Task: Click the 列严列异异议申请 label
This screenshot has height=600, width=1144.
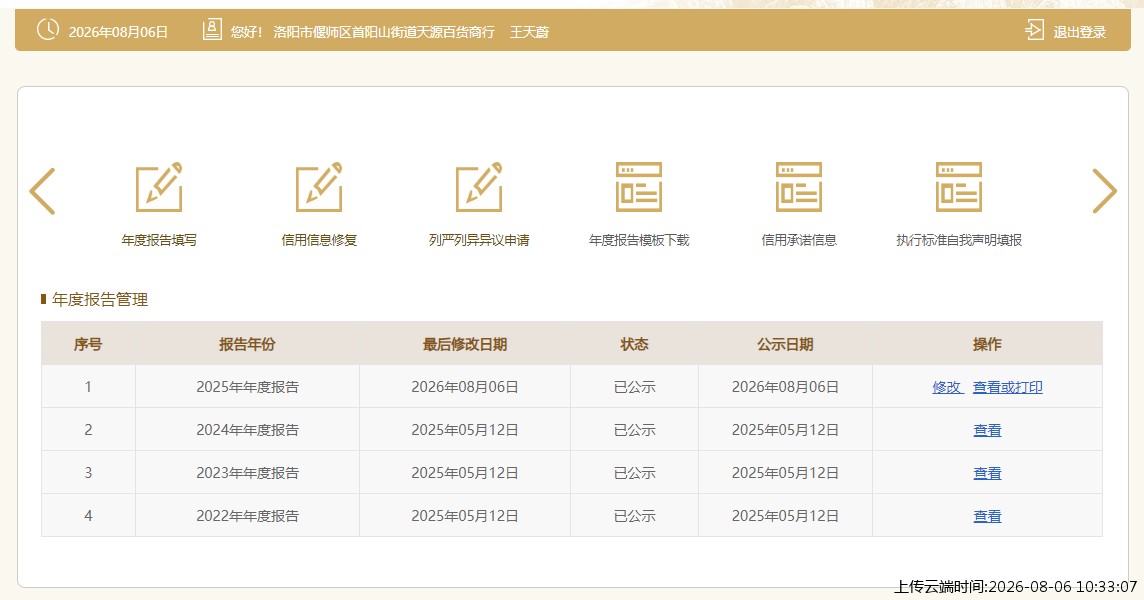Action: [x=479, y=240]
